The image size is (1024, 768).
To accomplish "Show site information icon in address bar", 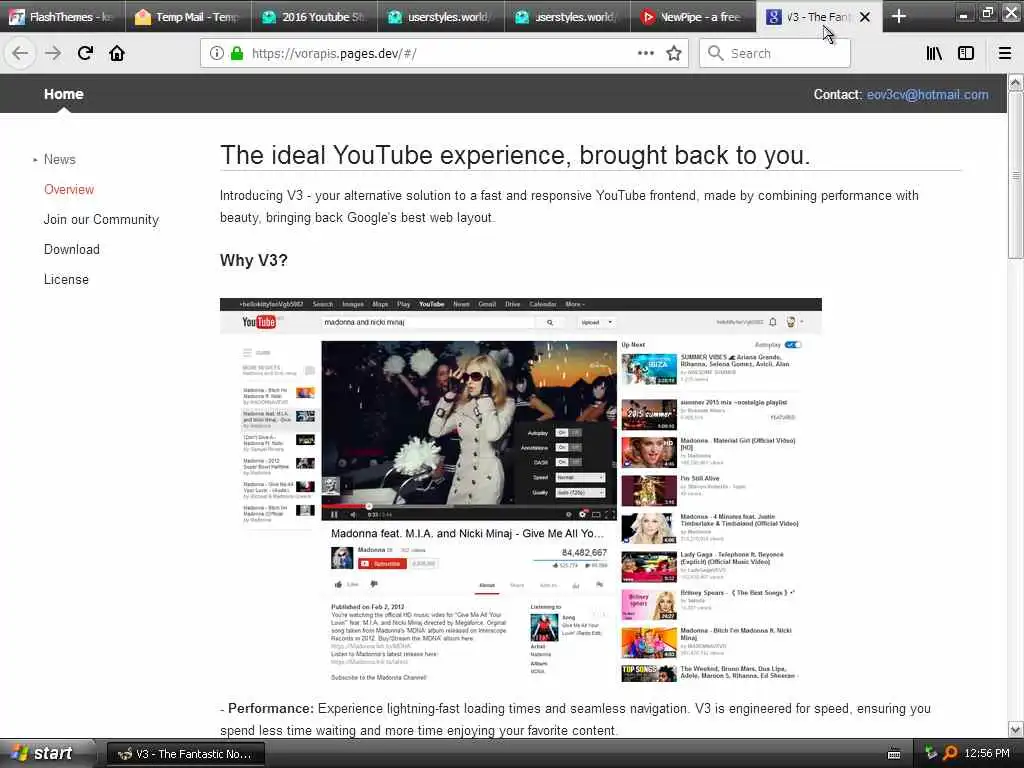I will click(x=217, y=53).
